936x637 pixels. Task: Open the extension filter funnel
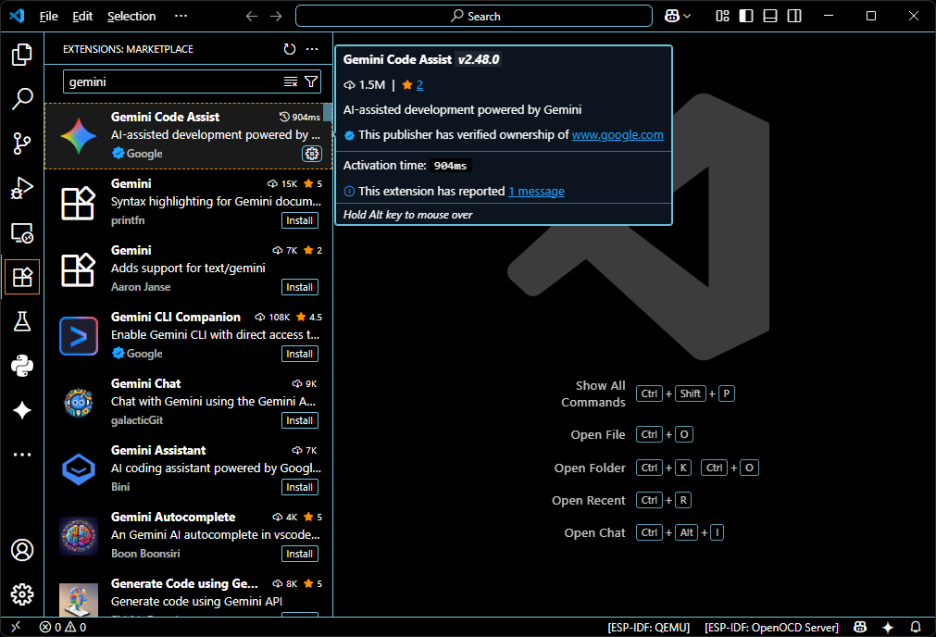coord(311,82)
